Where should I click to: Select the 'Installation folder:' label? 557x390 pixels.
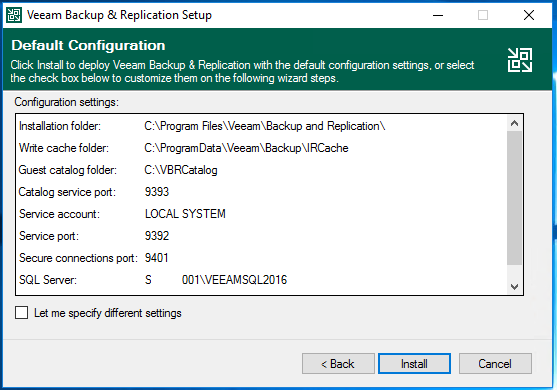pyautogui.click(x=60, y=126)
